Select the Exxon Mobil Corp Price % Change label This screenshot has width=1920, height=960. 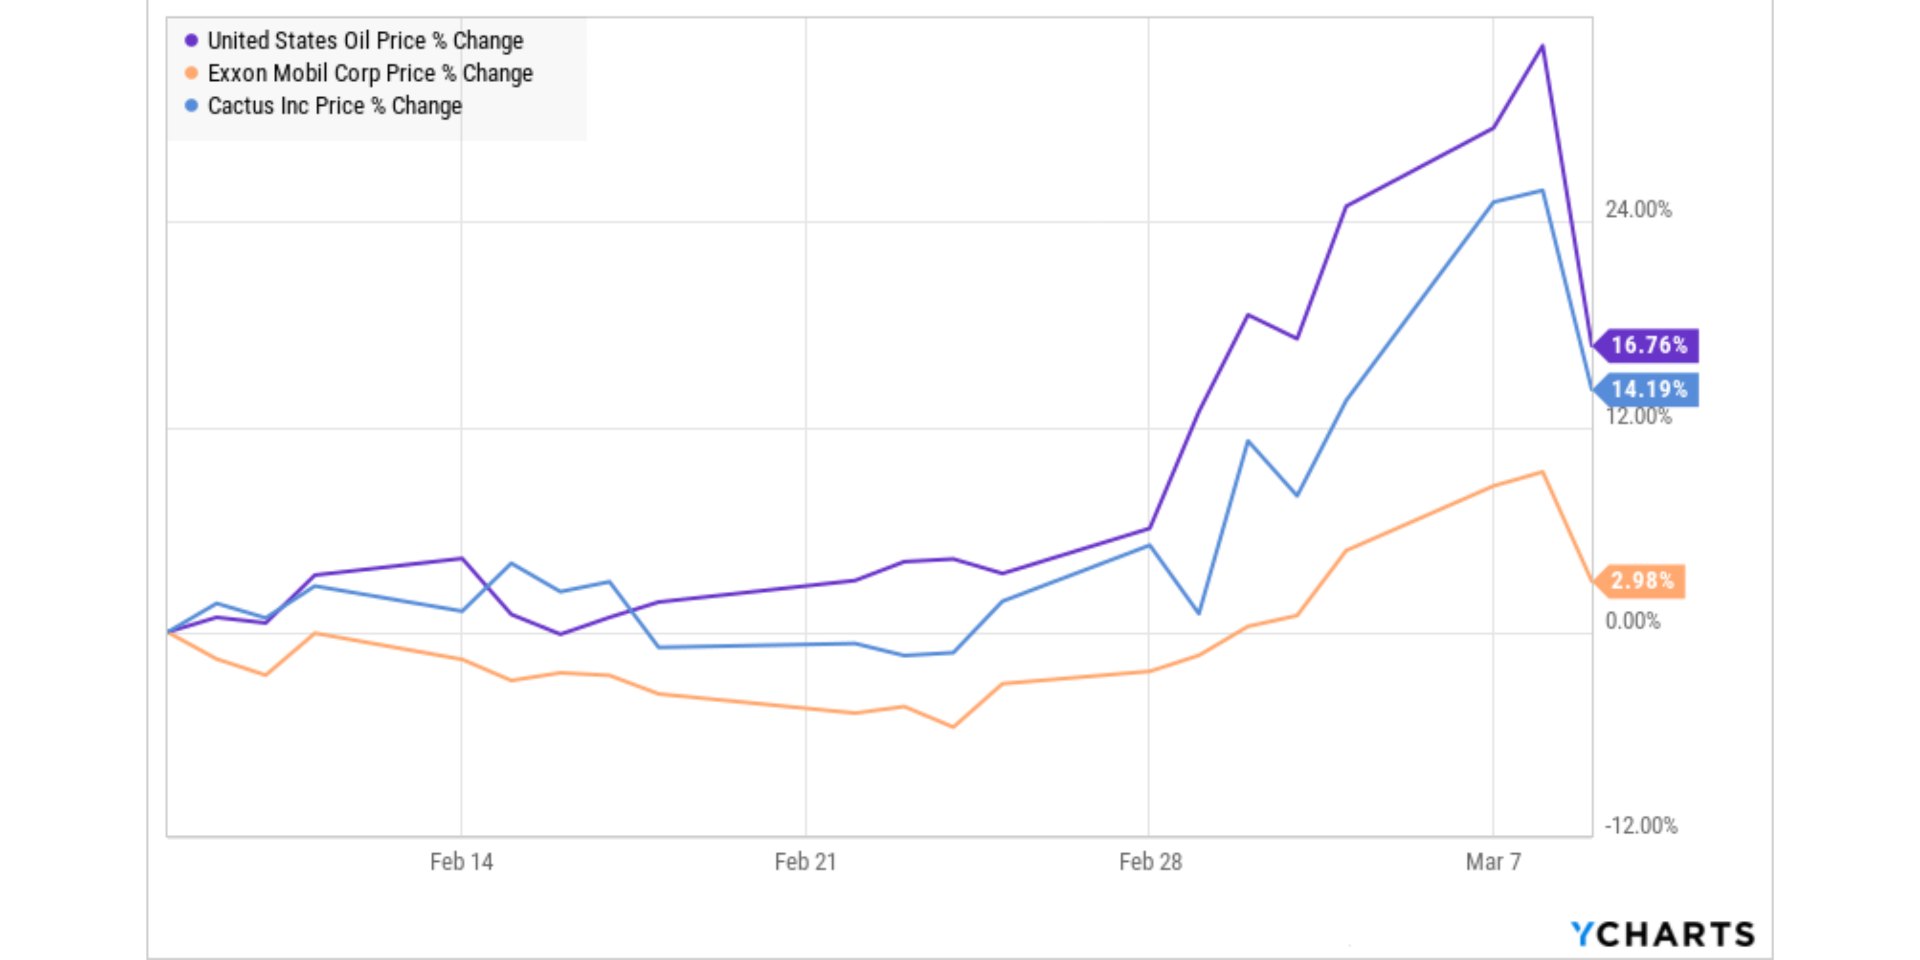coord(370,73)
